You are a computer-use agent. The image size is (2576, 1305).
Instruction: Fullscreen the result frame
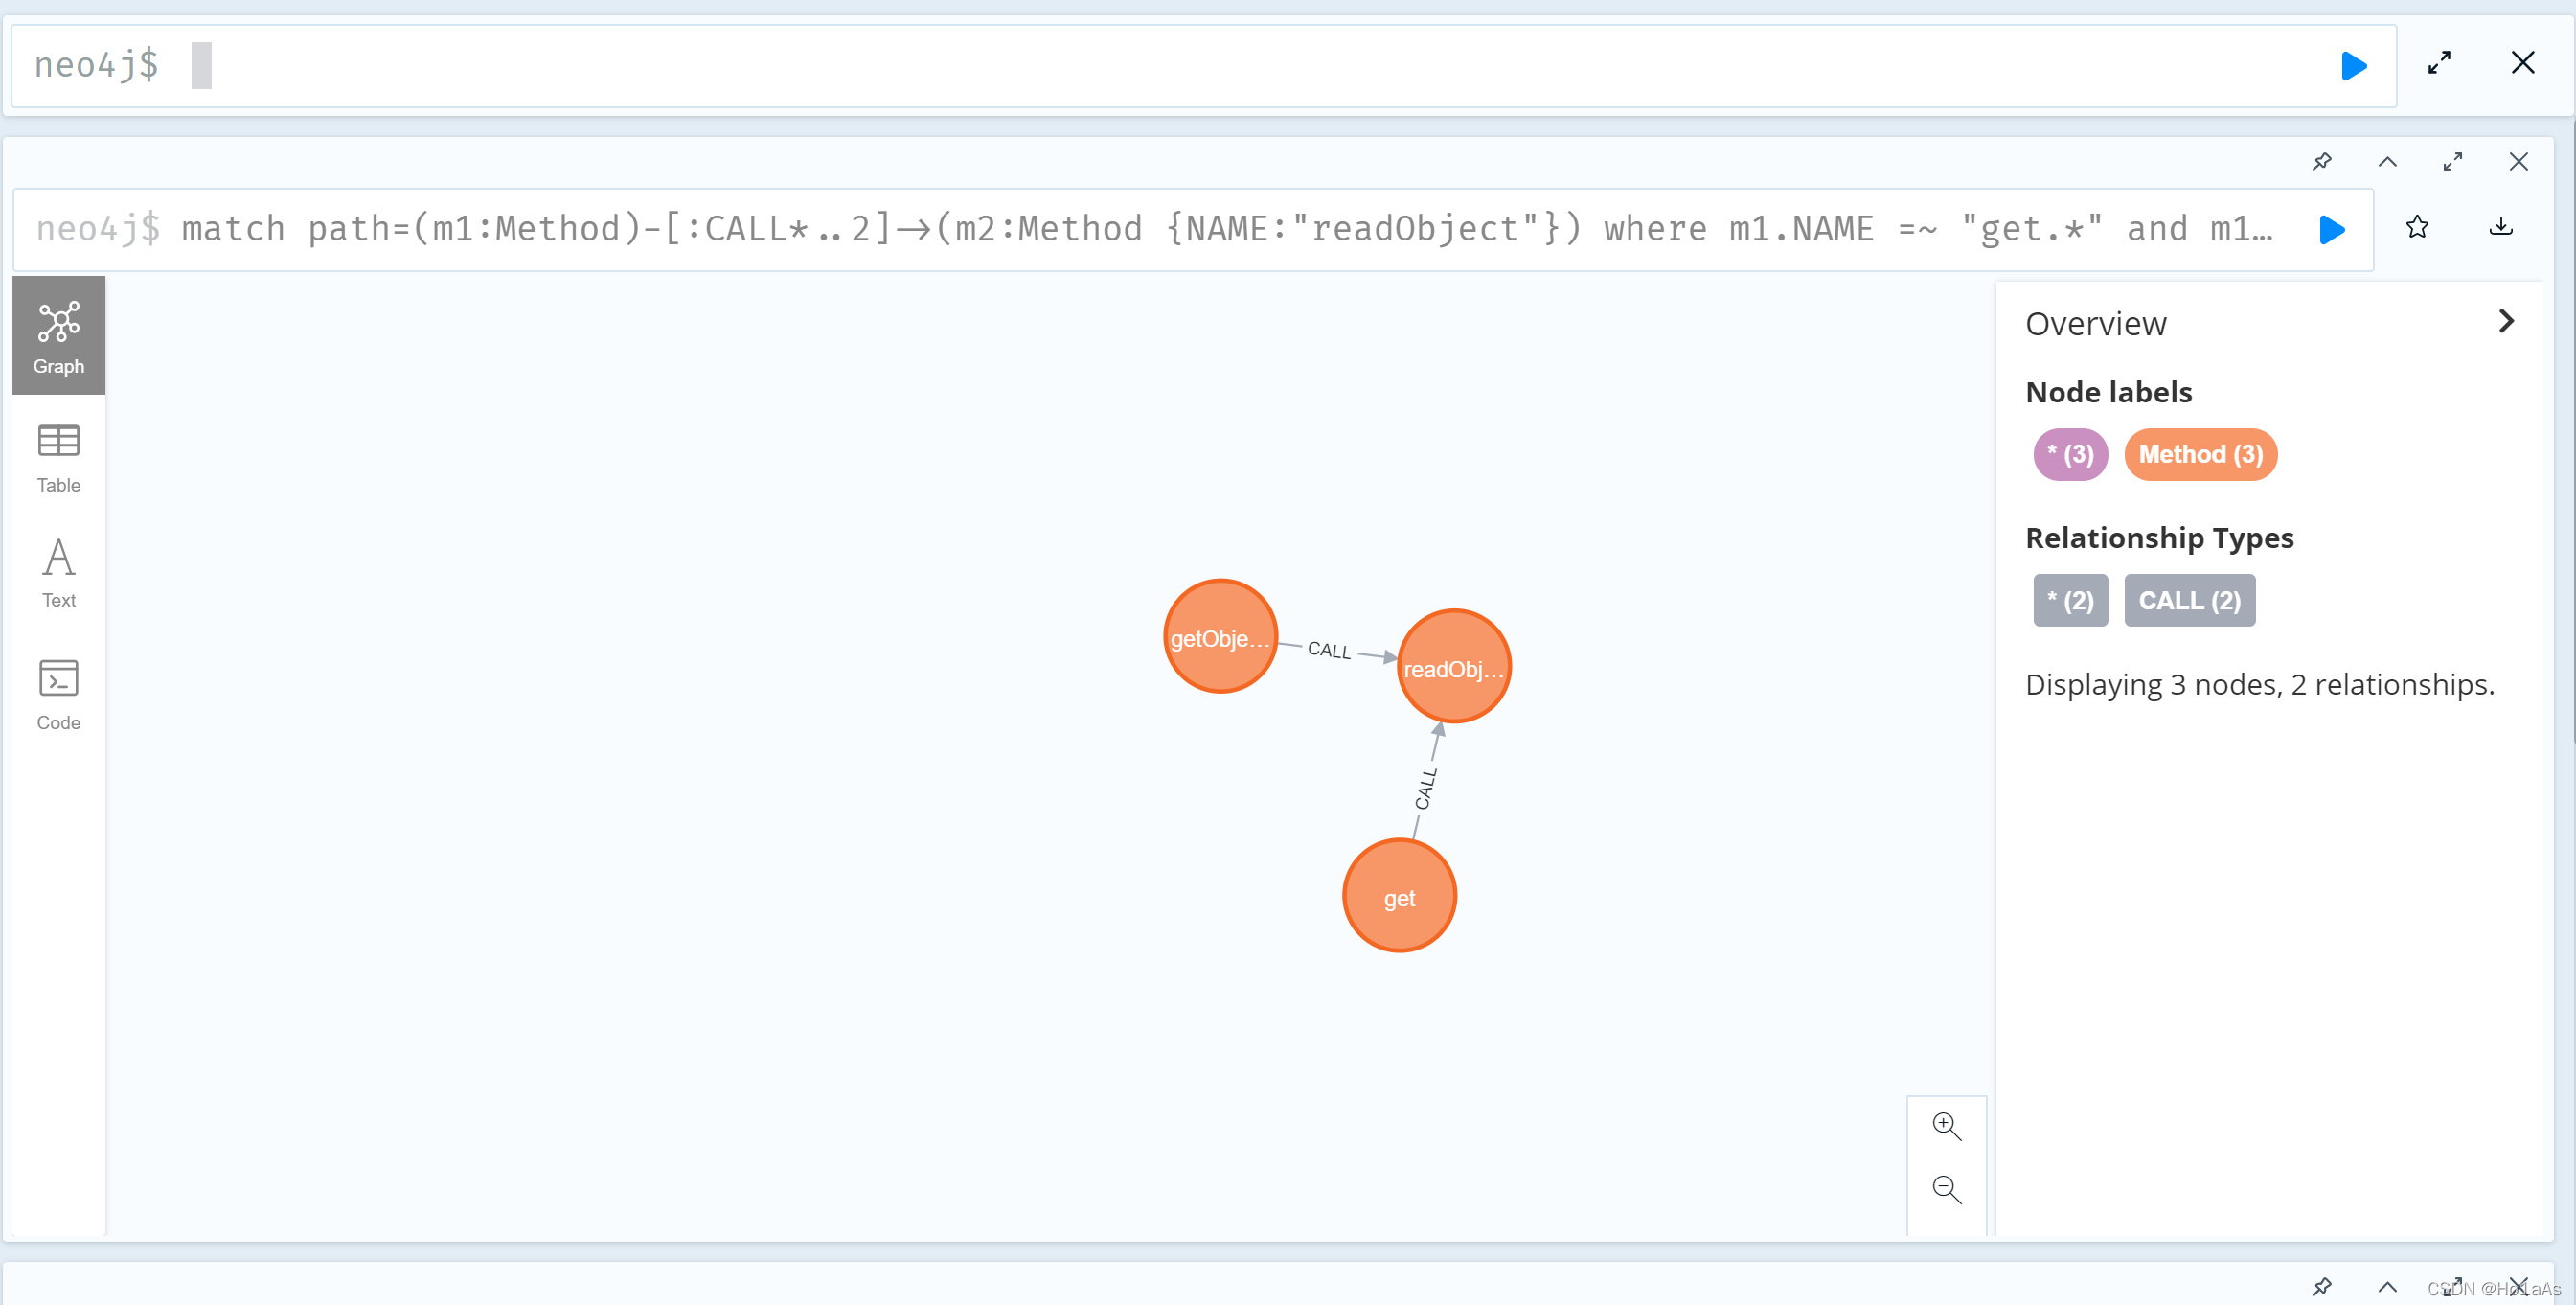[x=2452, y=162]
